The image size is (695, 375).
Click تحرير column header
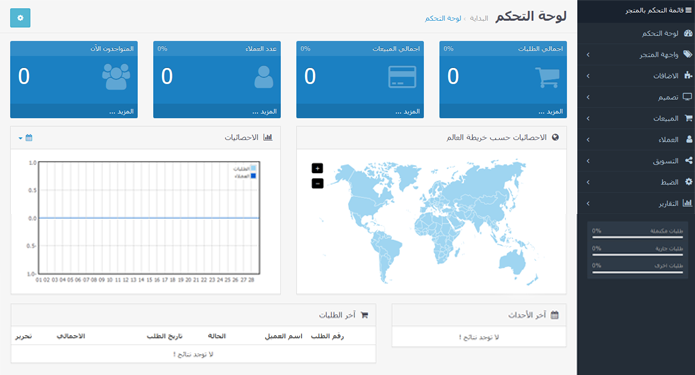pos(23,336)
